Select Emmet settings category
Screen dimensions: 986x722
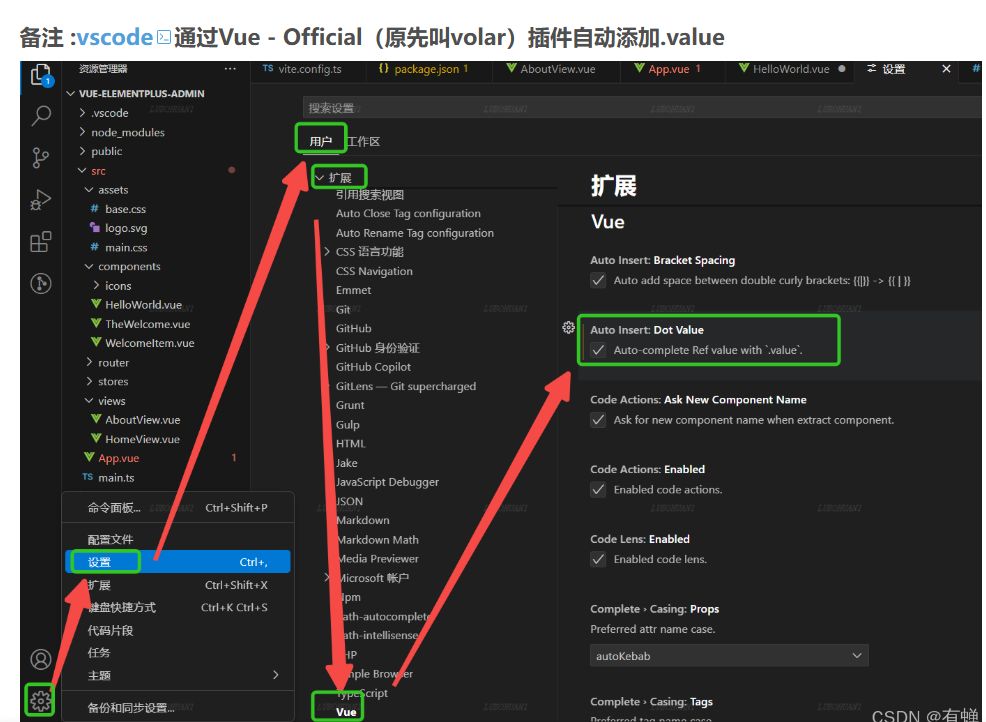pos(353,290)
